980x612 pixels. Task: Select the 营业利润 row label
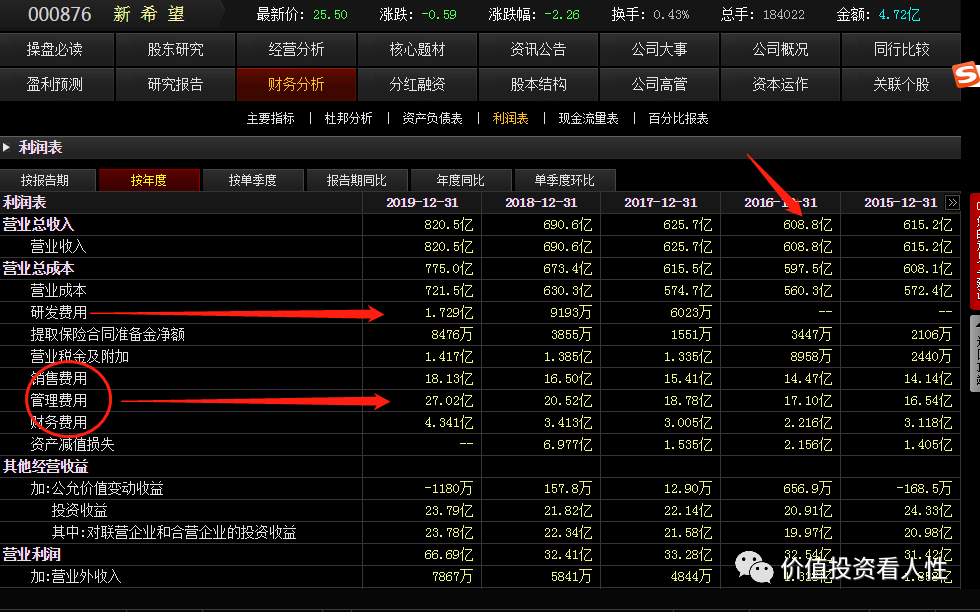click(31, 554)
